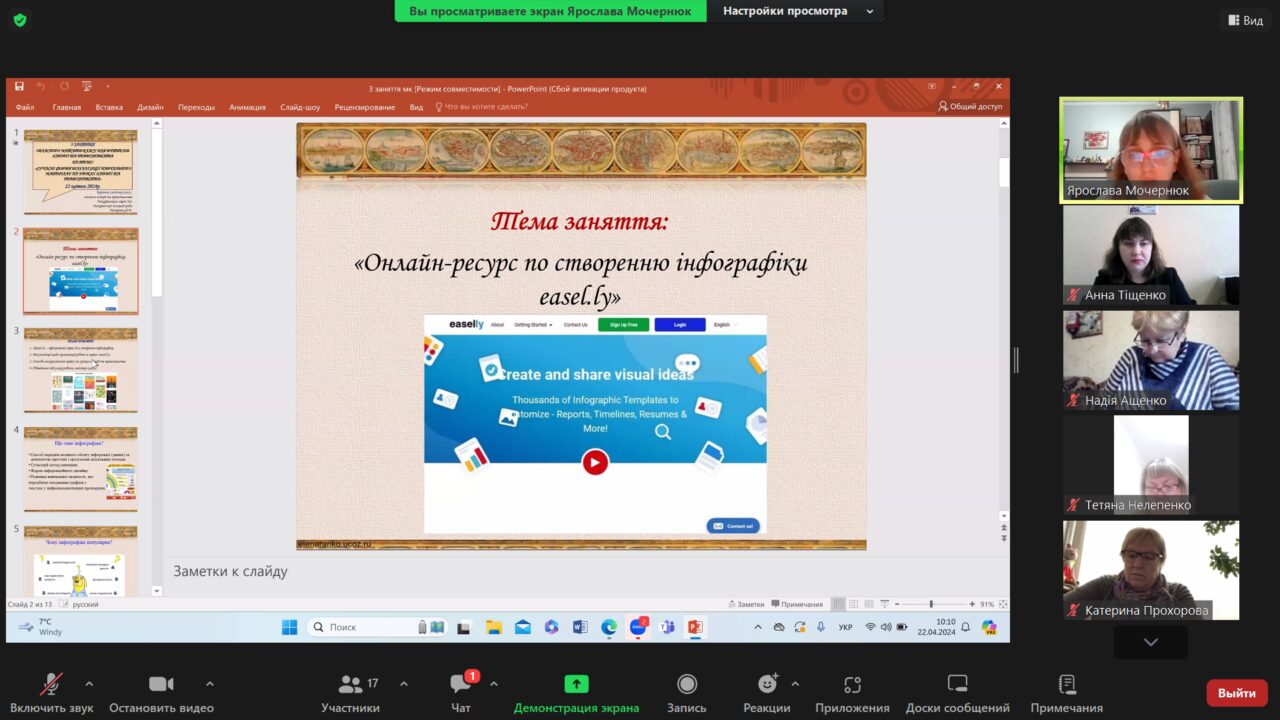Start recording with the Запись icon

687,684
